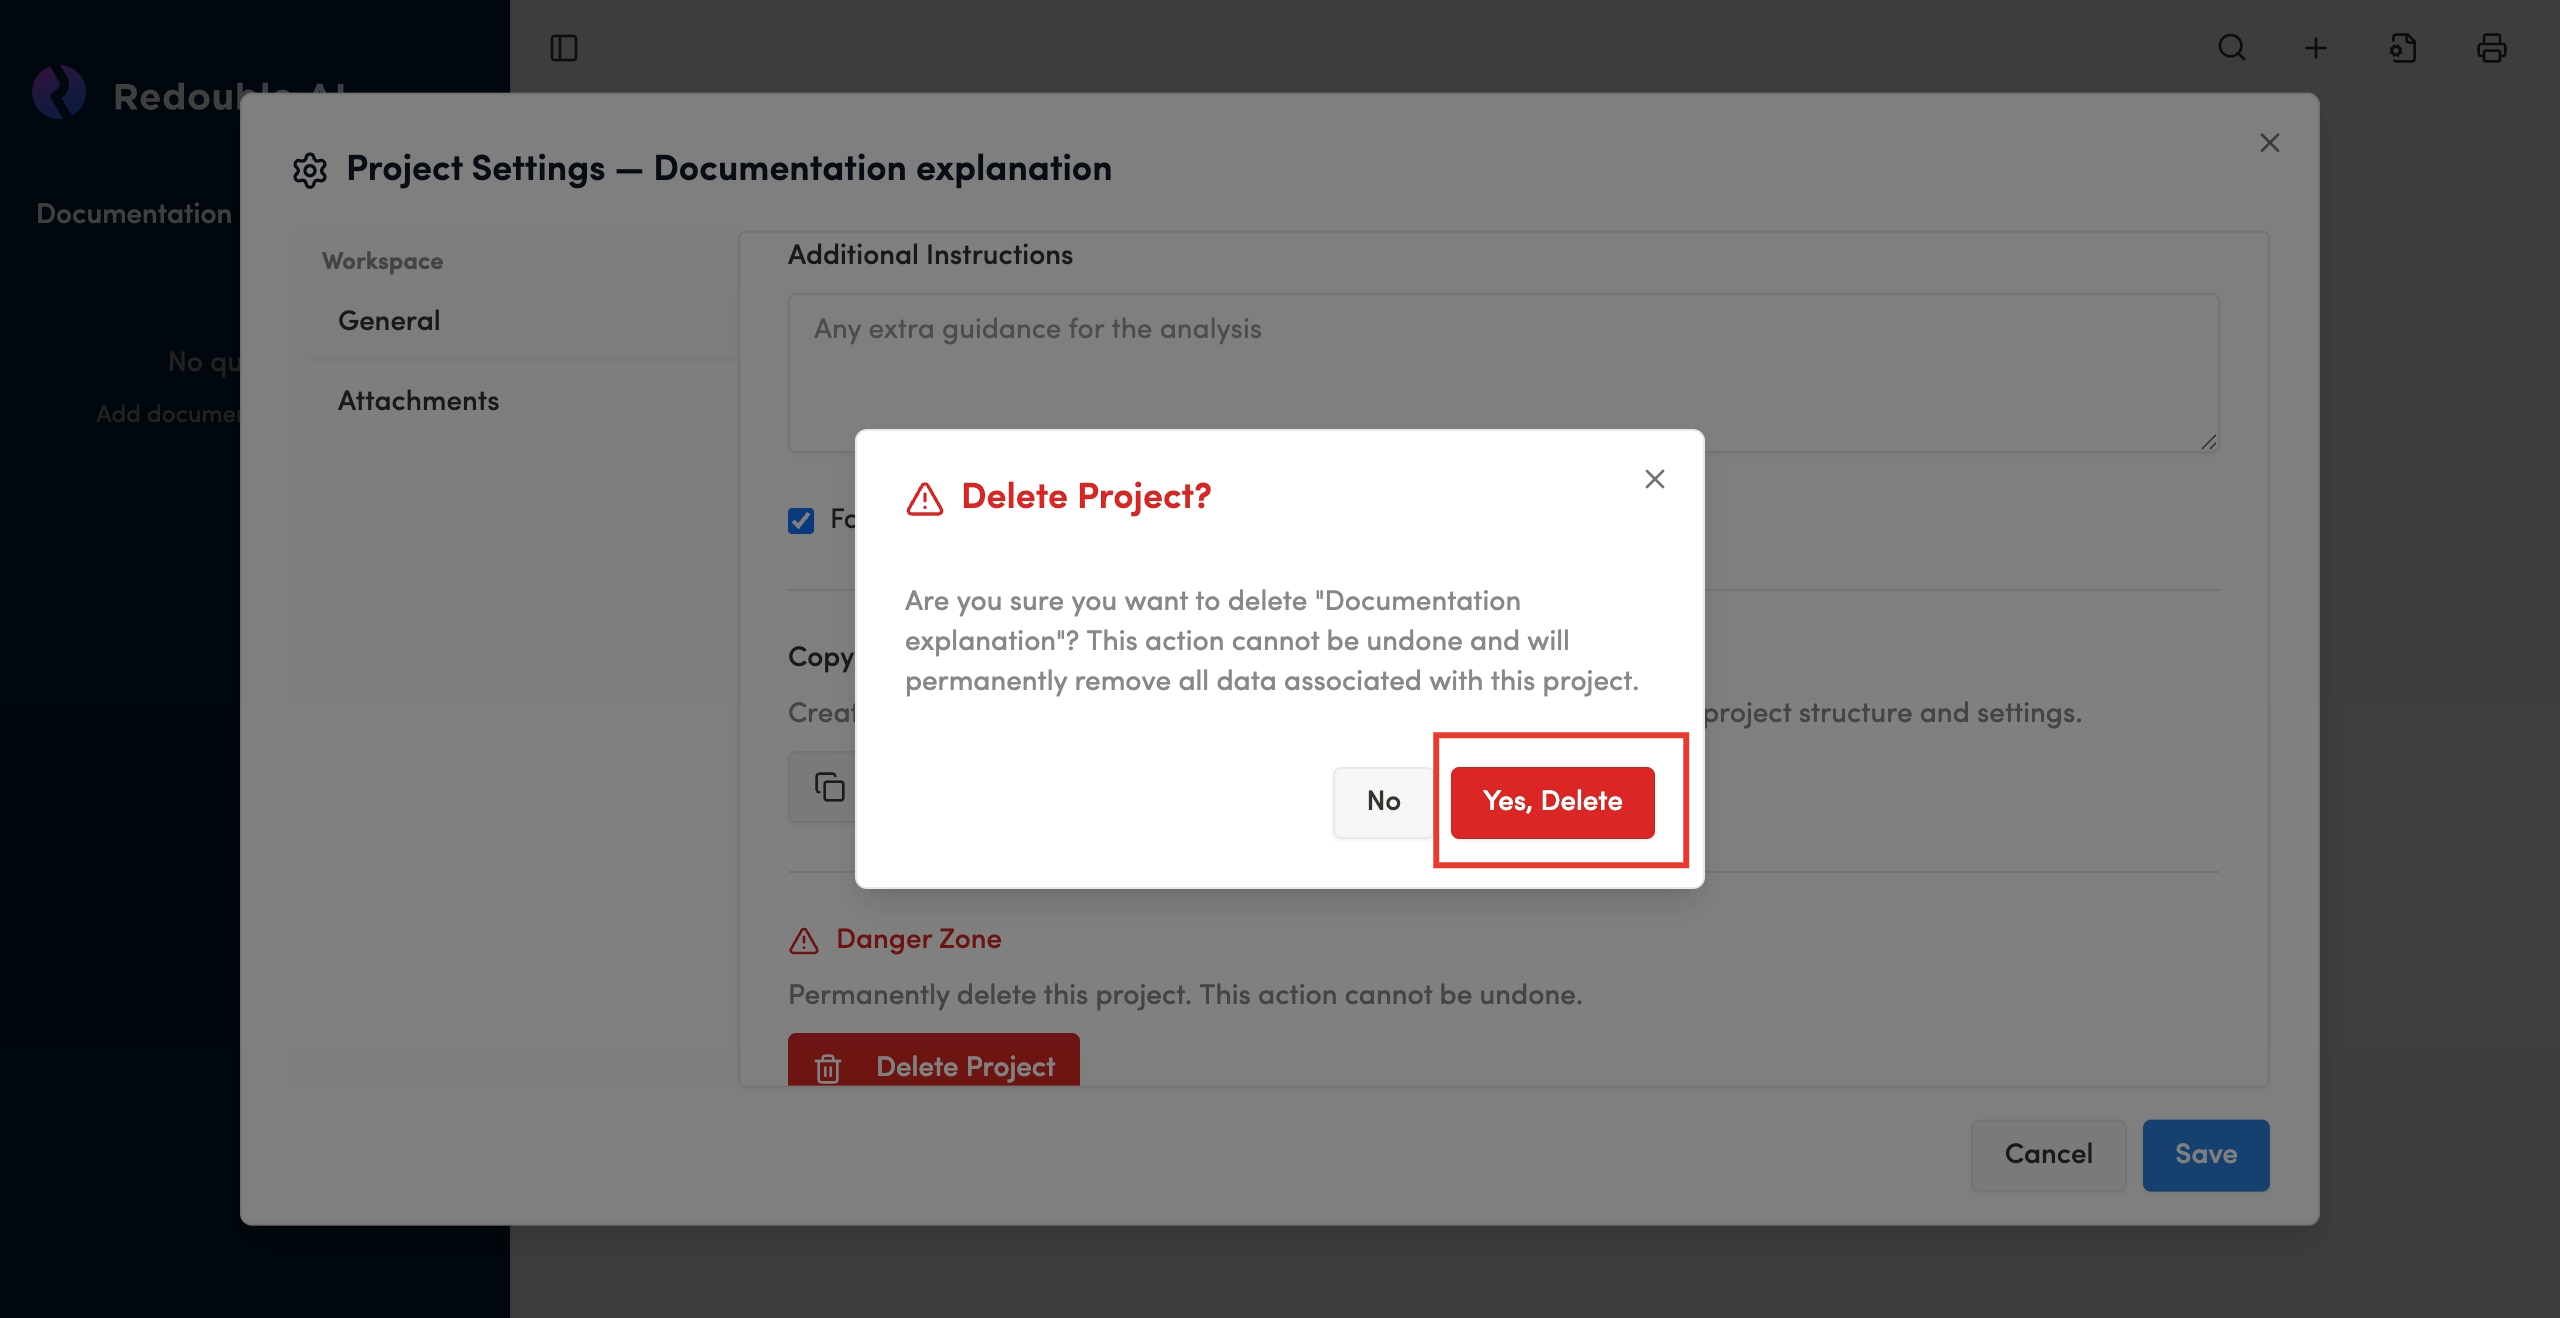
Task: Select the General settings tab
Action: [x=389, y=321]
